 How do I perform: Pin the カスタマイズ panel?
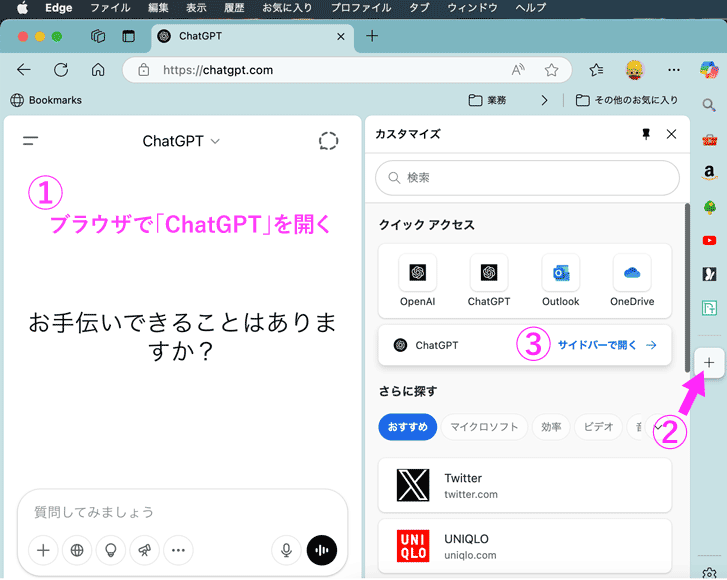646,134
